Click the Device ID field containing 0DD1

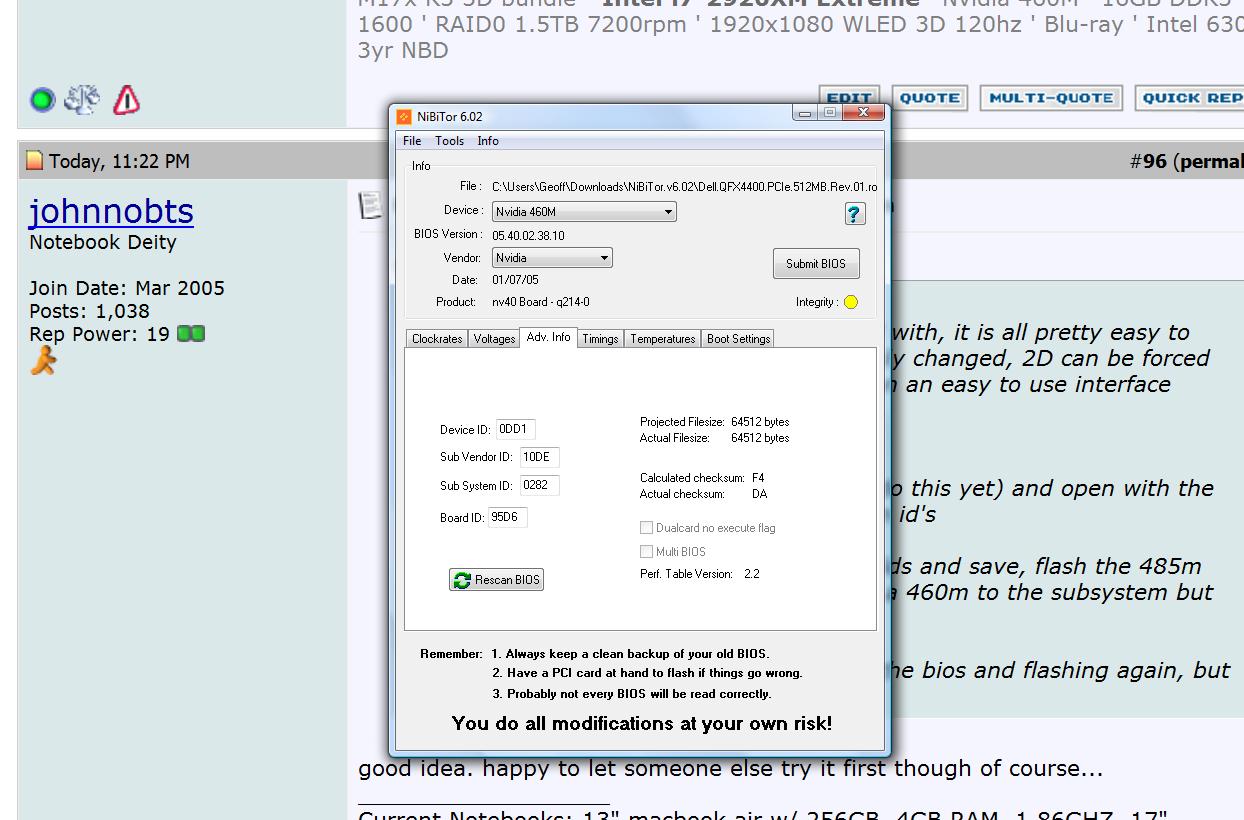coord(515,430)
